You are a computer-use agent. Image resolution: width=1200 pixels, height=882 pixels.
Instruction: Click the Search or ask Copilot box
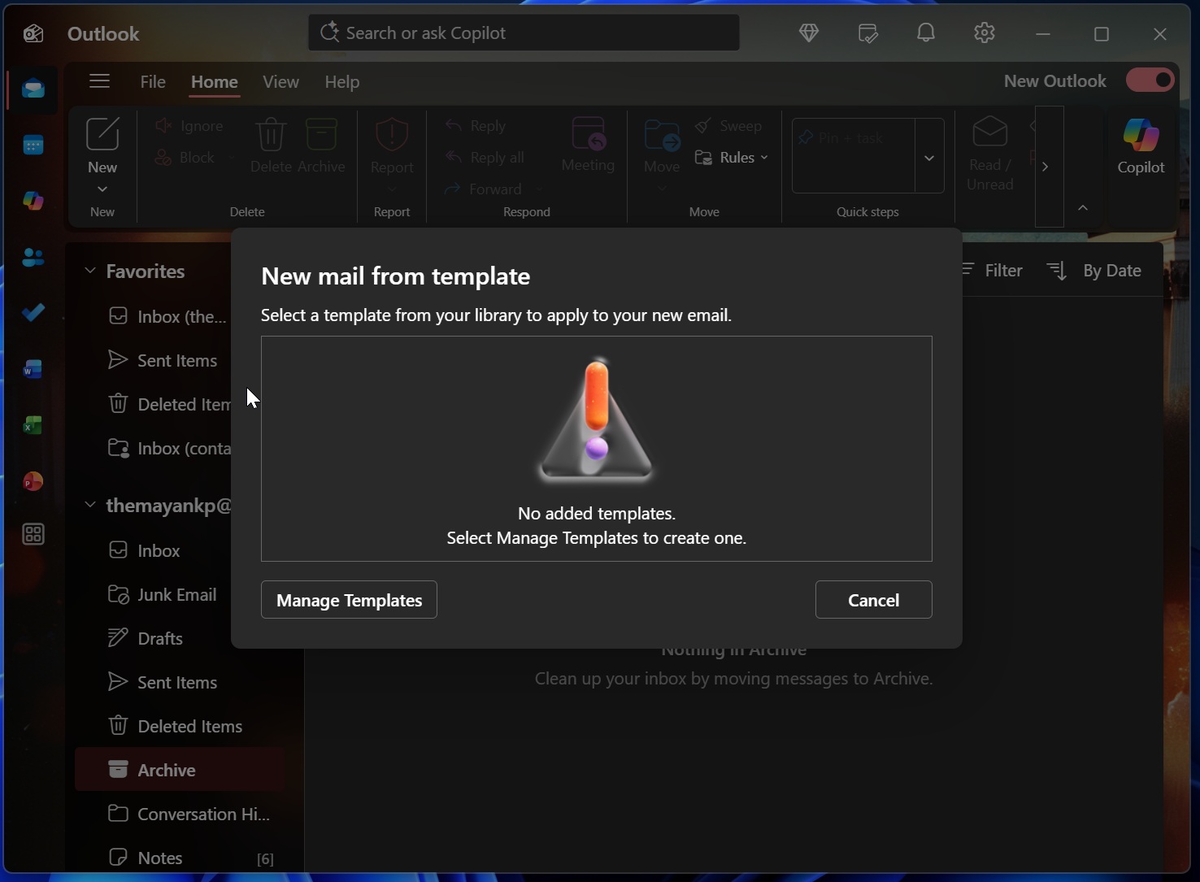pos(524,33)
